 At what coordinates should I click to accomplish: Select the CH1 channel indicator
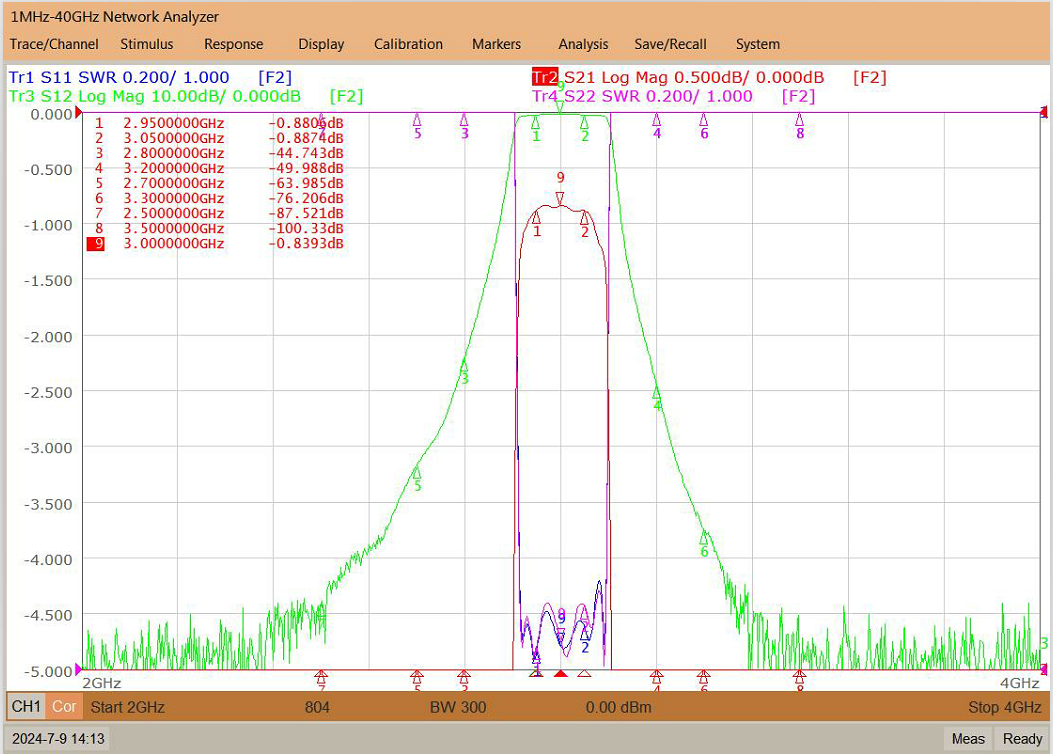26,706
